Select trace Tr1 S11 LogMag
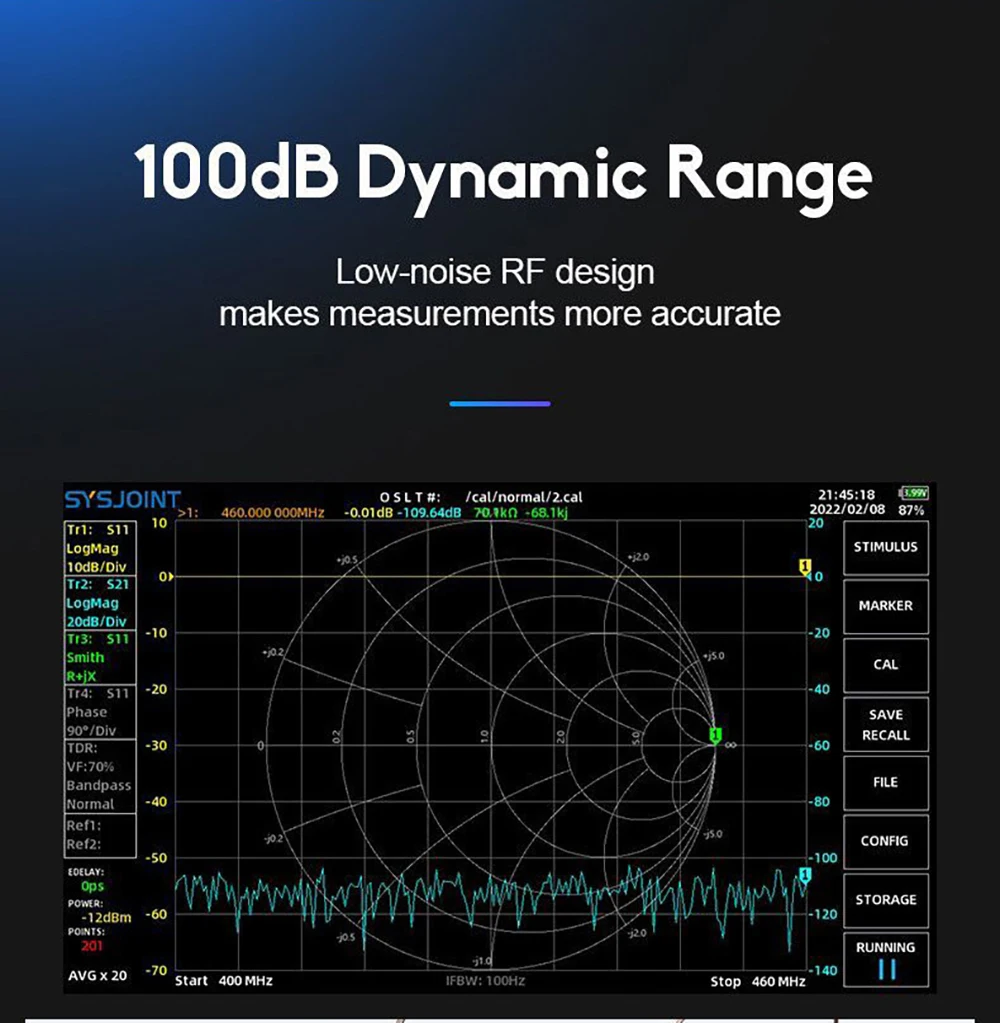Image resolution: width=1000 pixels, height=1023 pixels. click(x=100, y=548)
